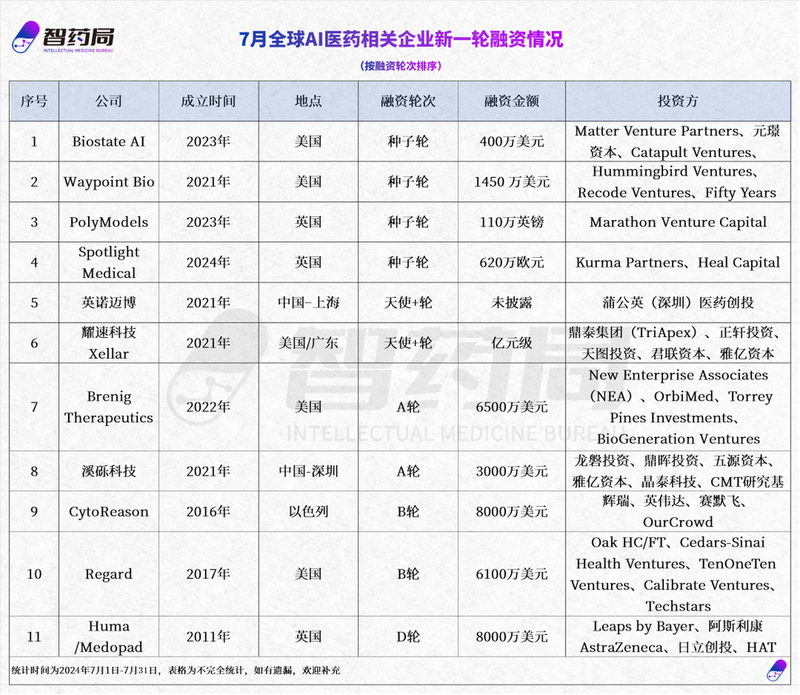Select the Spotlight Medical company cell
Image resolution: width=800 pixels, height=695 pixels.
[109, 262]
